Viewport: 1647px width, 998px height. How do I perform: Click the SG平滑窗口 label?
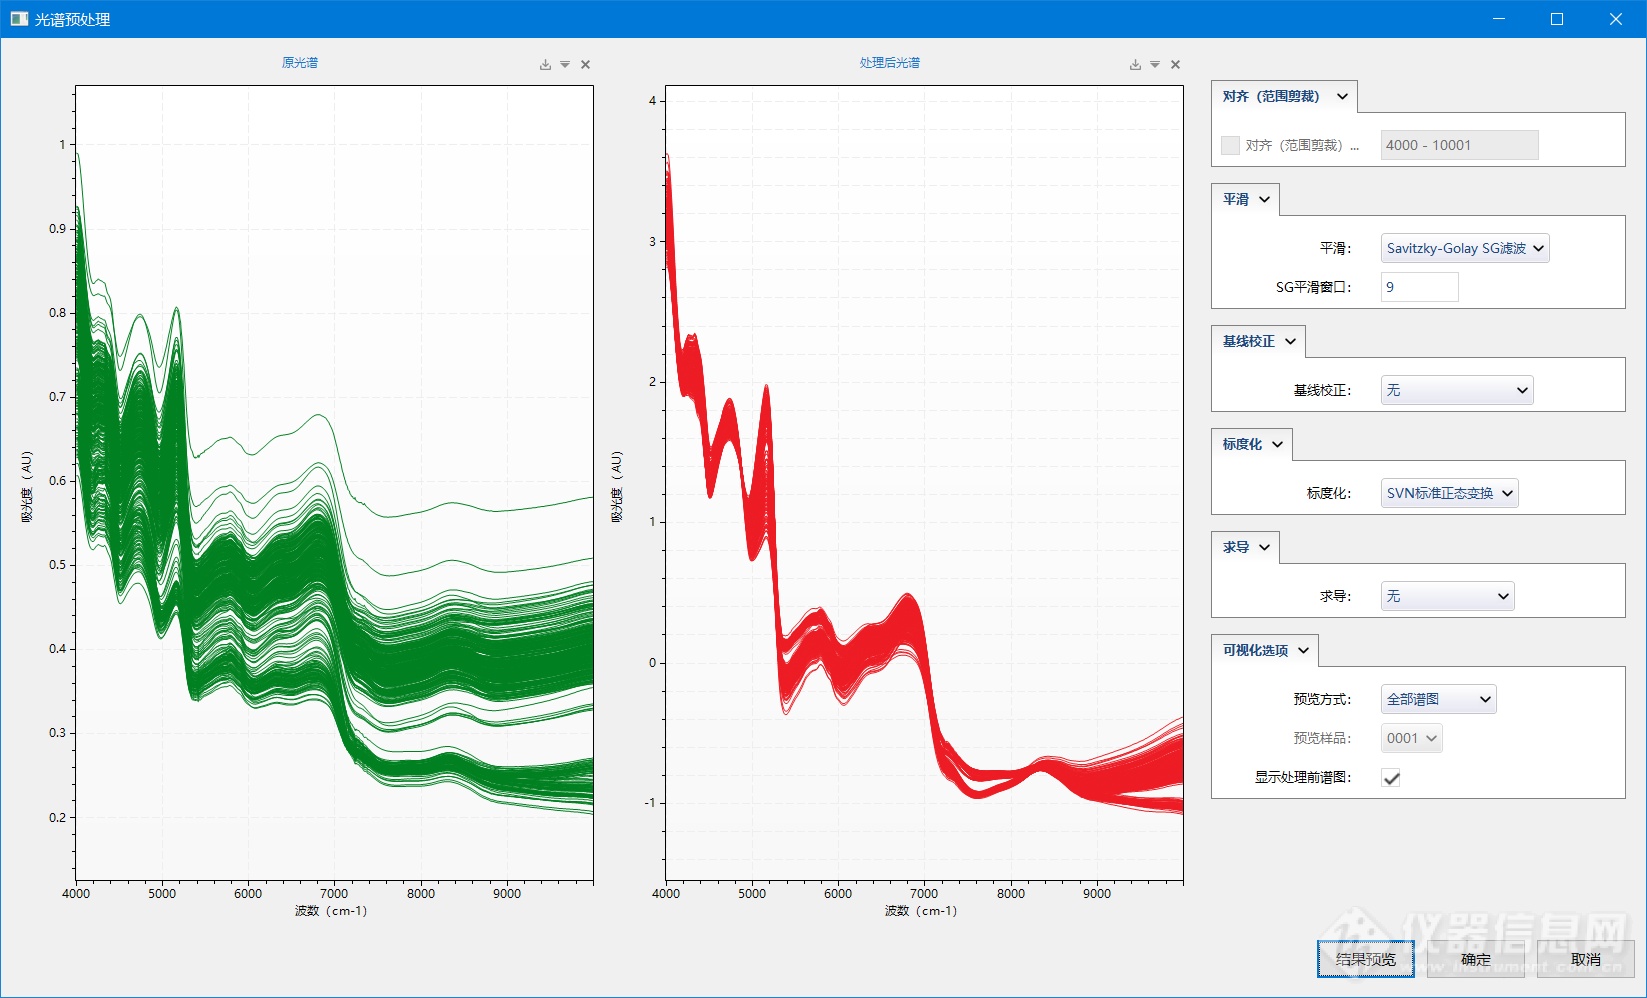[1313, 287]
